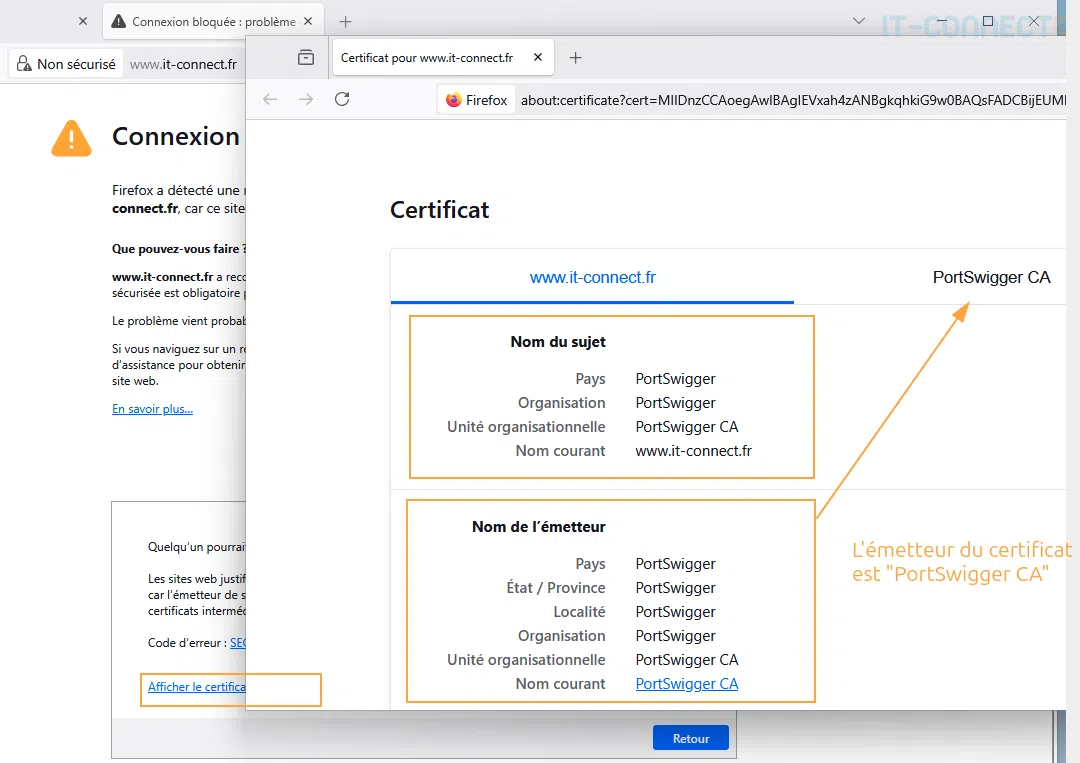Click the PortSwigger CA issuer common name link

686,684
